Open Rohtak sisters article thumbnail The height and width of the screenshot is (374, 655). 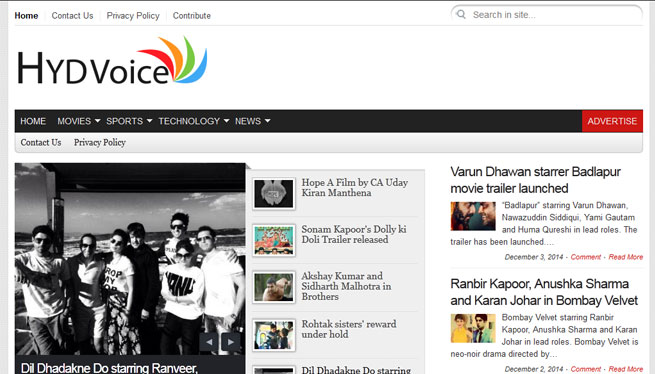click(x=274, y=335)
